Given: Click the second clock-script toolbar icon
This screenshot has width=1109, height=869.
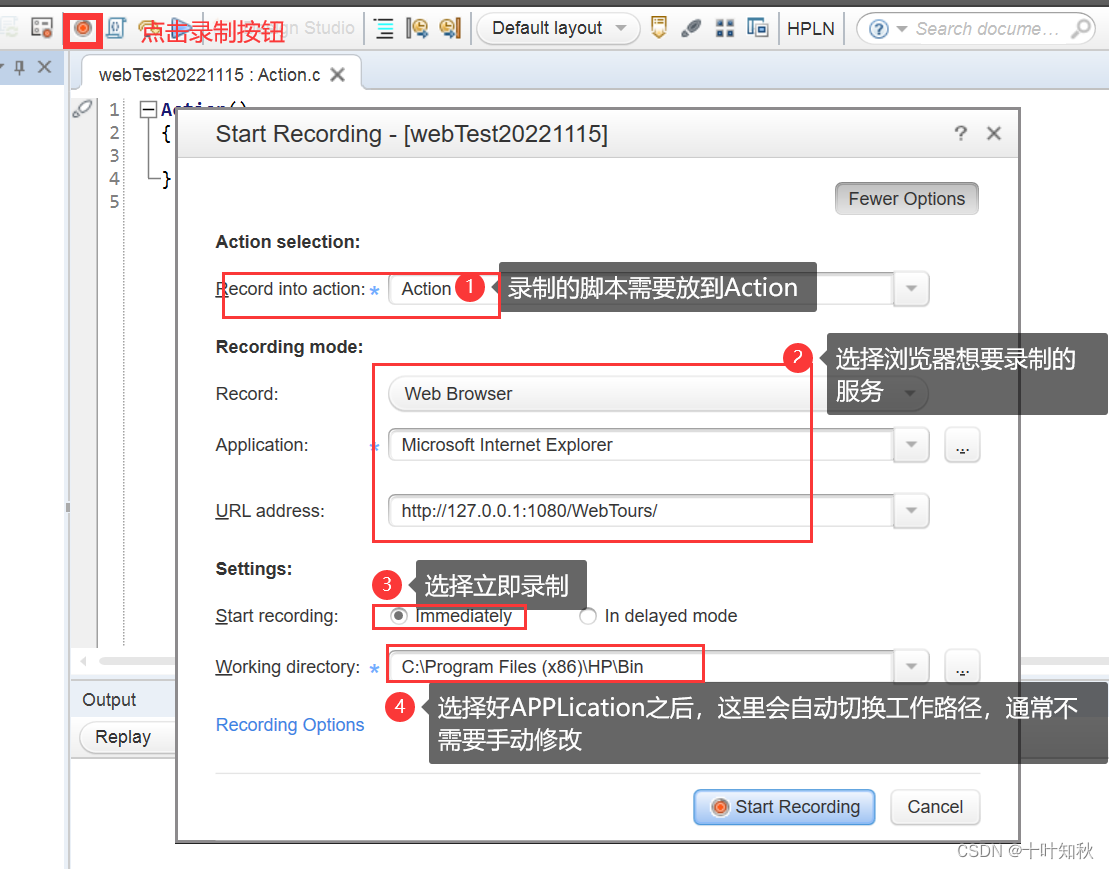Looking at the screenshot, I should 451,28.
